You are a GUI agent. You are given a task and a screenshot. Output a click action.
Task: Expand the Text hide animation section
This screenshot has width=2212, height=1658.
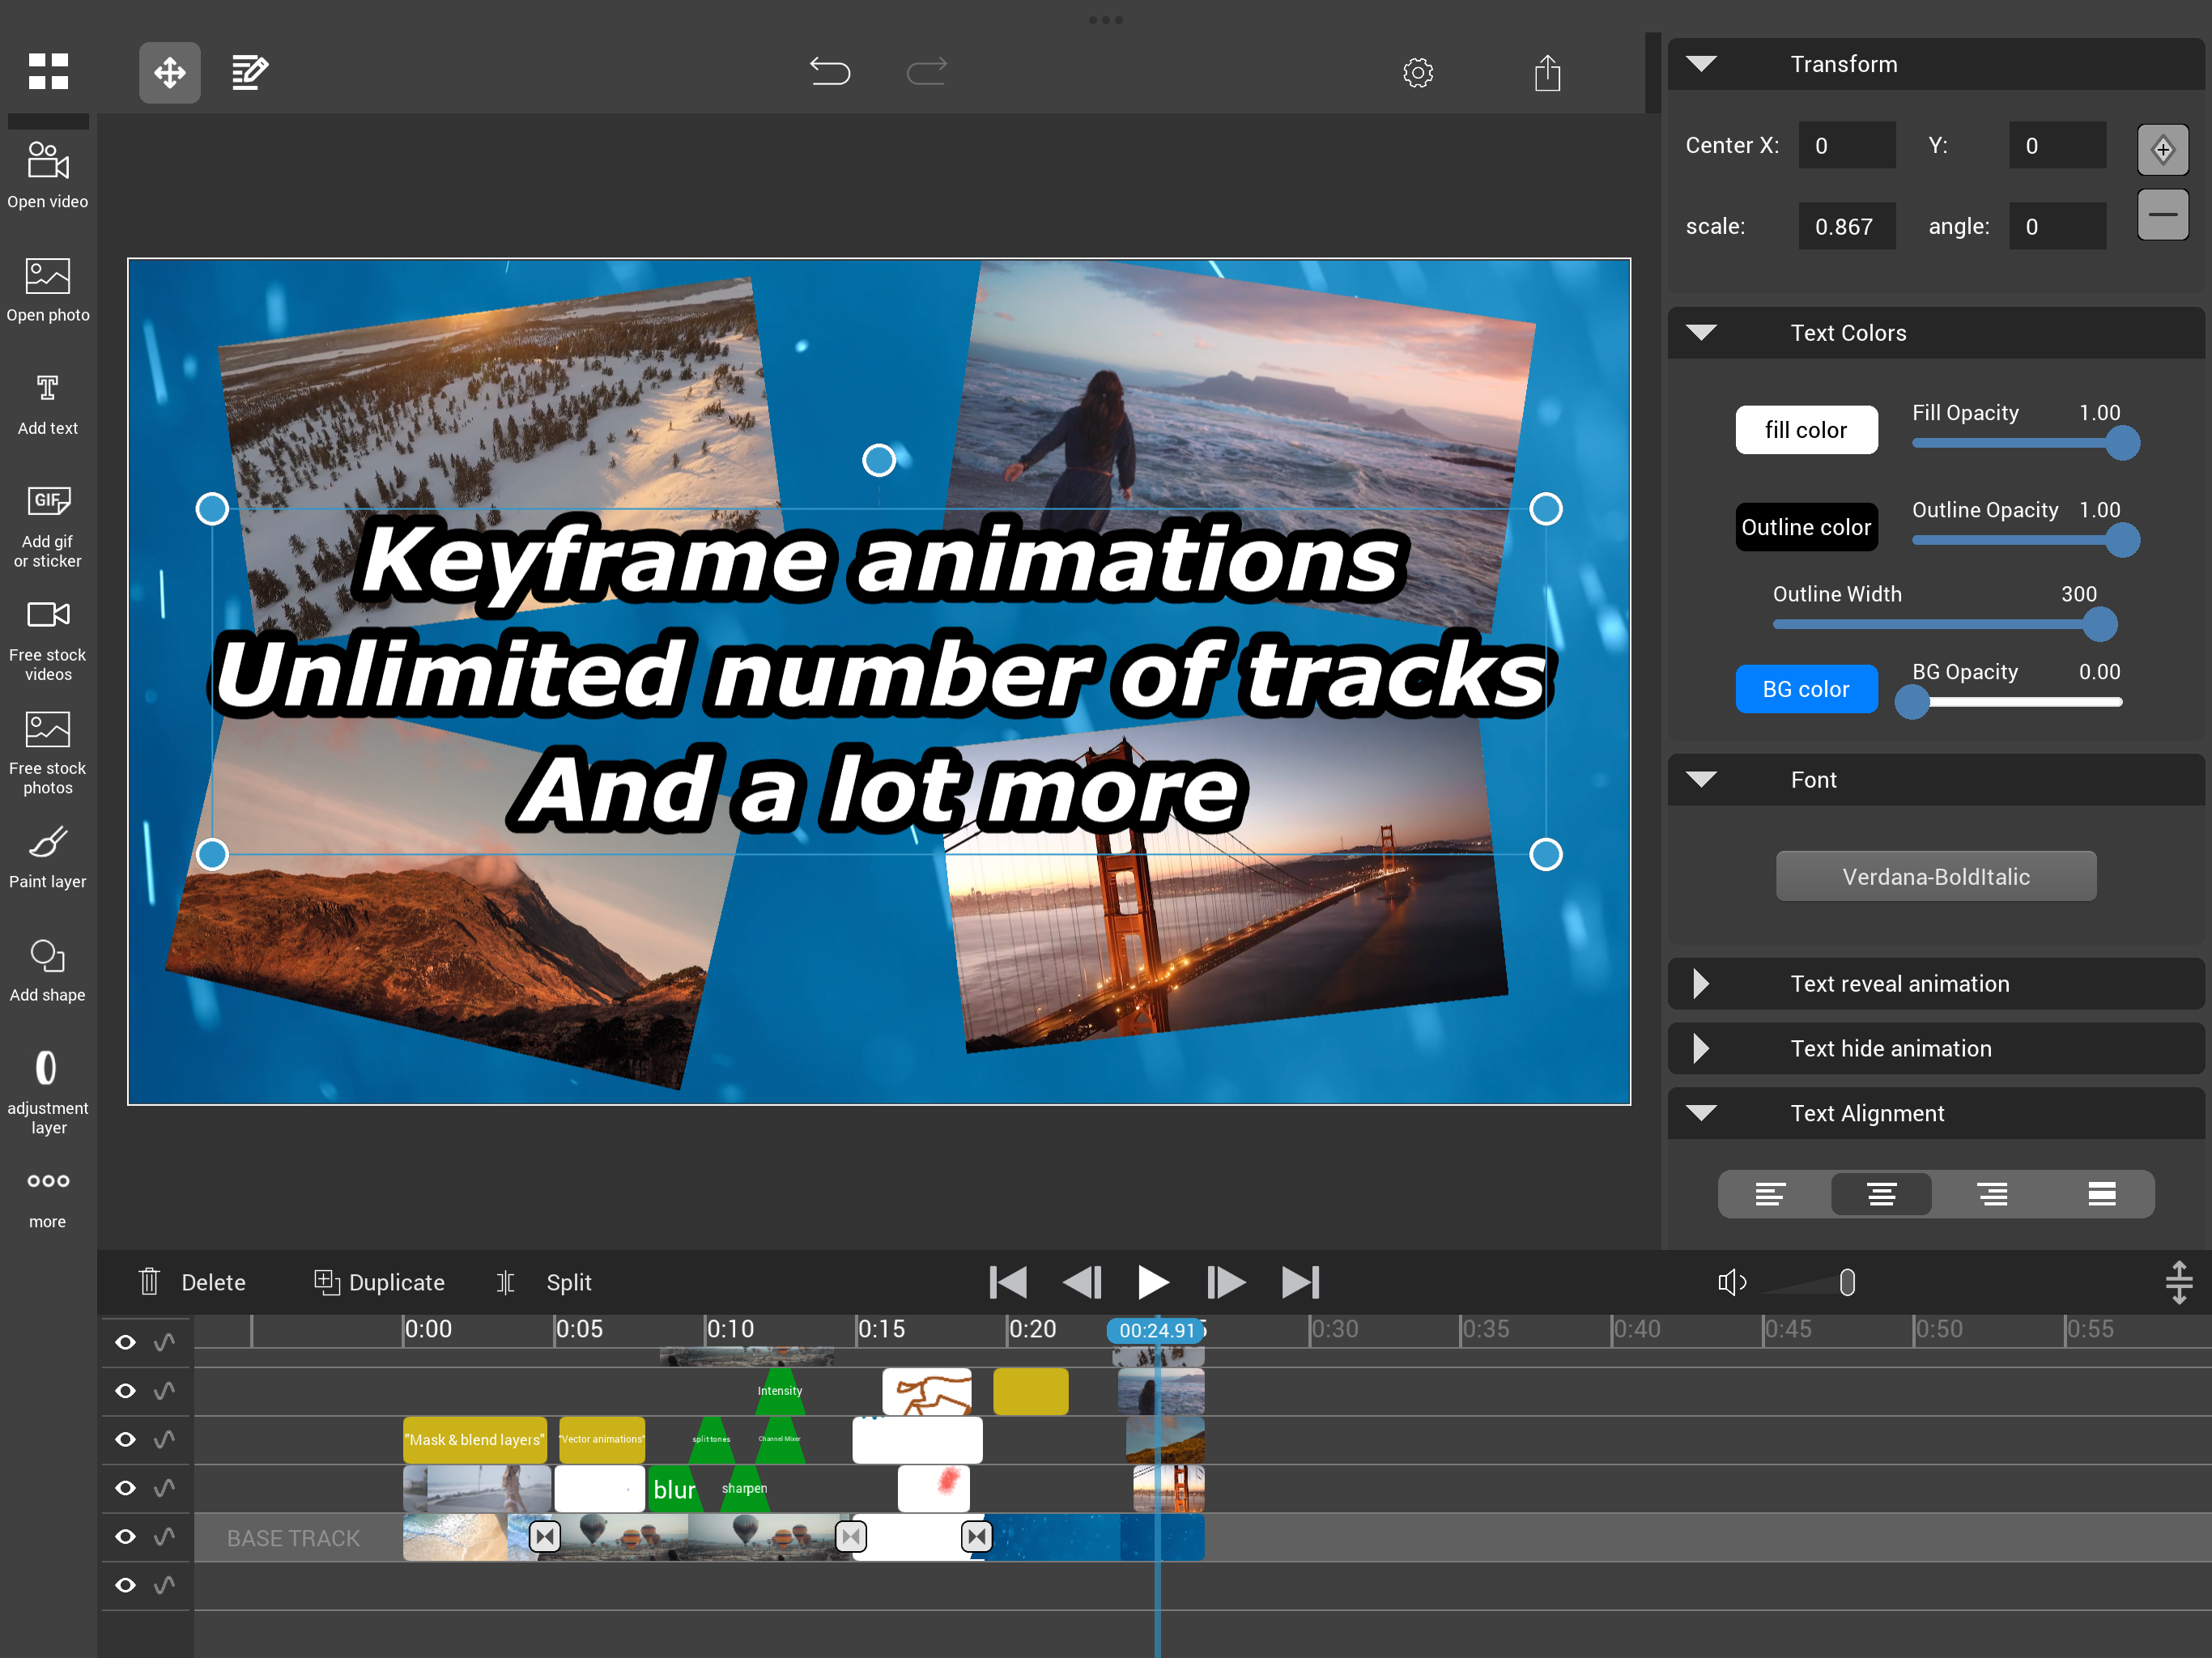(x=1700, y=1049)
